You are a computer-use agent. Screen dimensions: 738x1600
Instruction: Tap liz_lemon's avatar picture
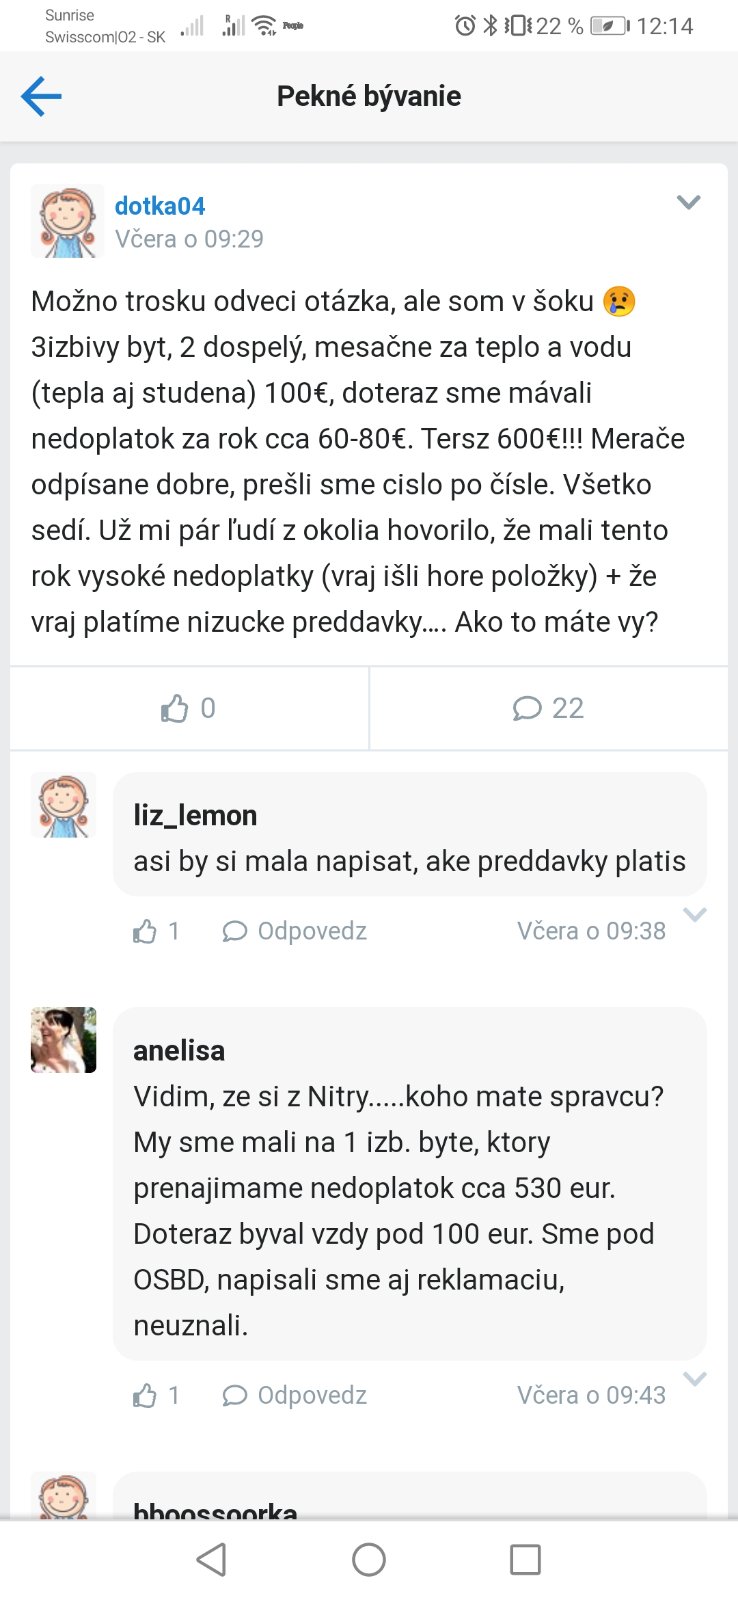64,805
